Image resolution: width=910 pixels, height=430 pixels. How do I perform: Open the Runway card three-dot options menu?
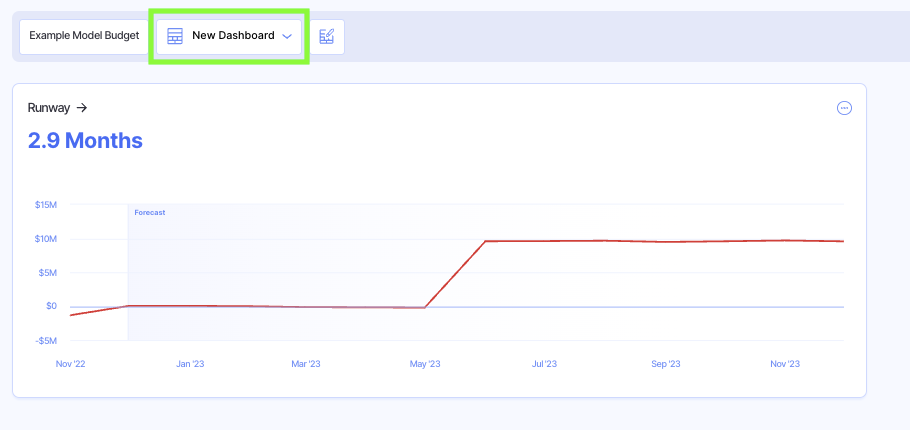(x=844, y=108)
